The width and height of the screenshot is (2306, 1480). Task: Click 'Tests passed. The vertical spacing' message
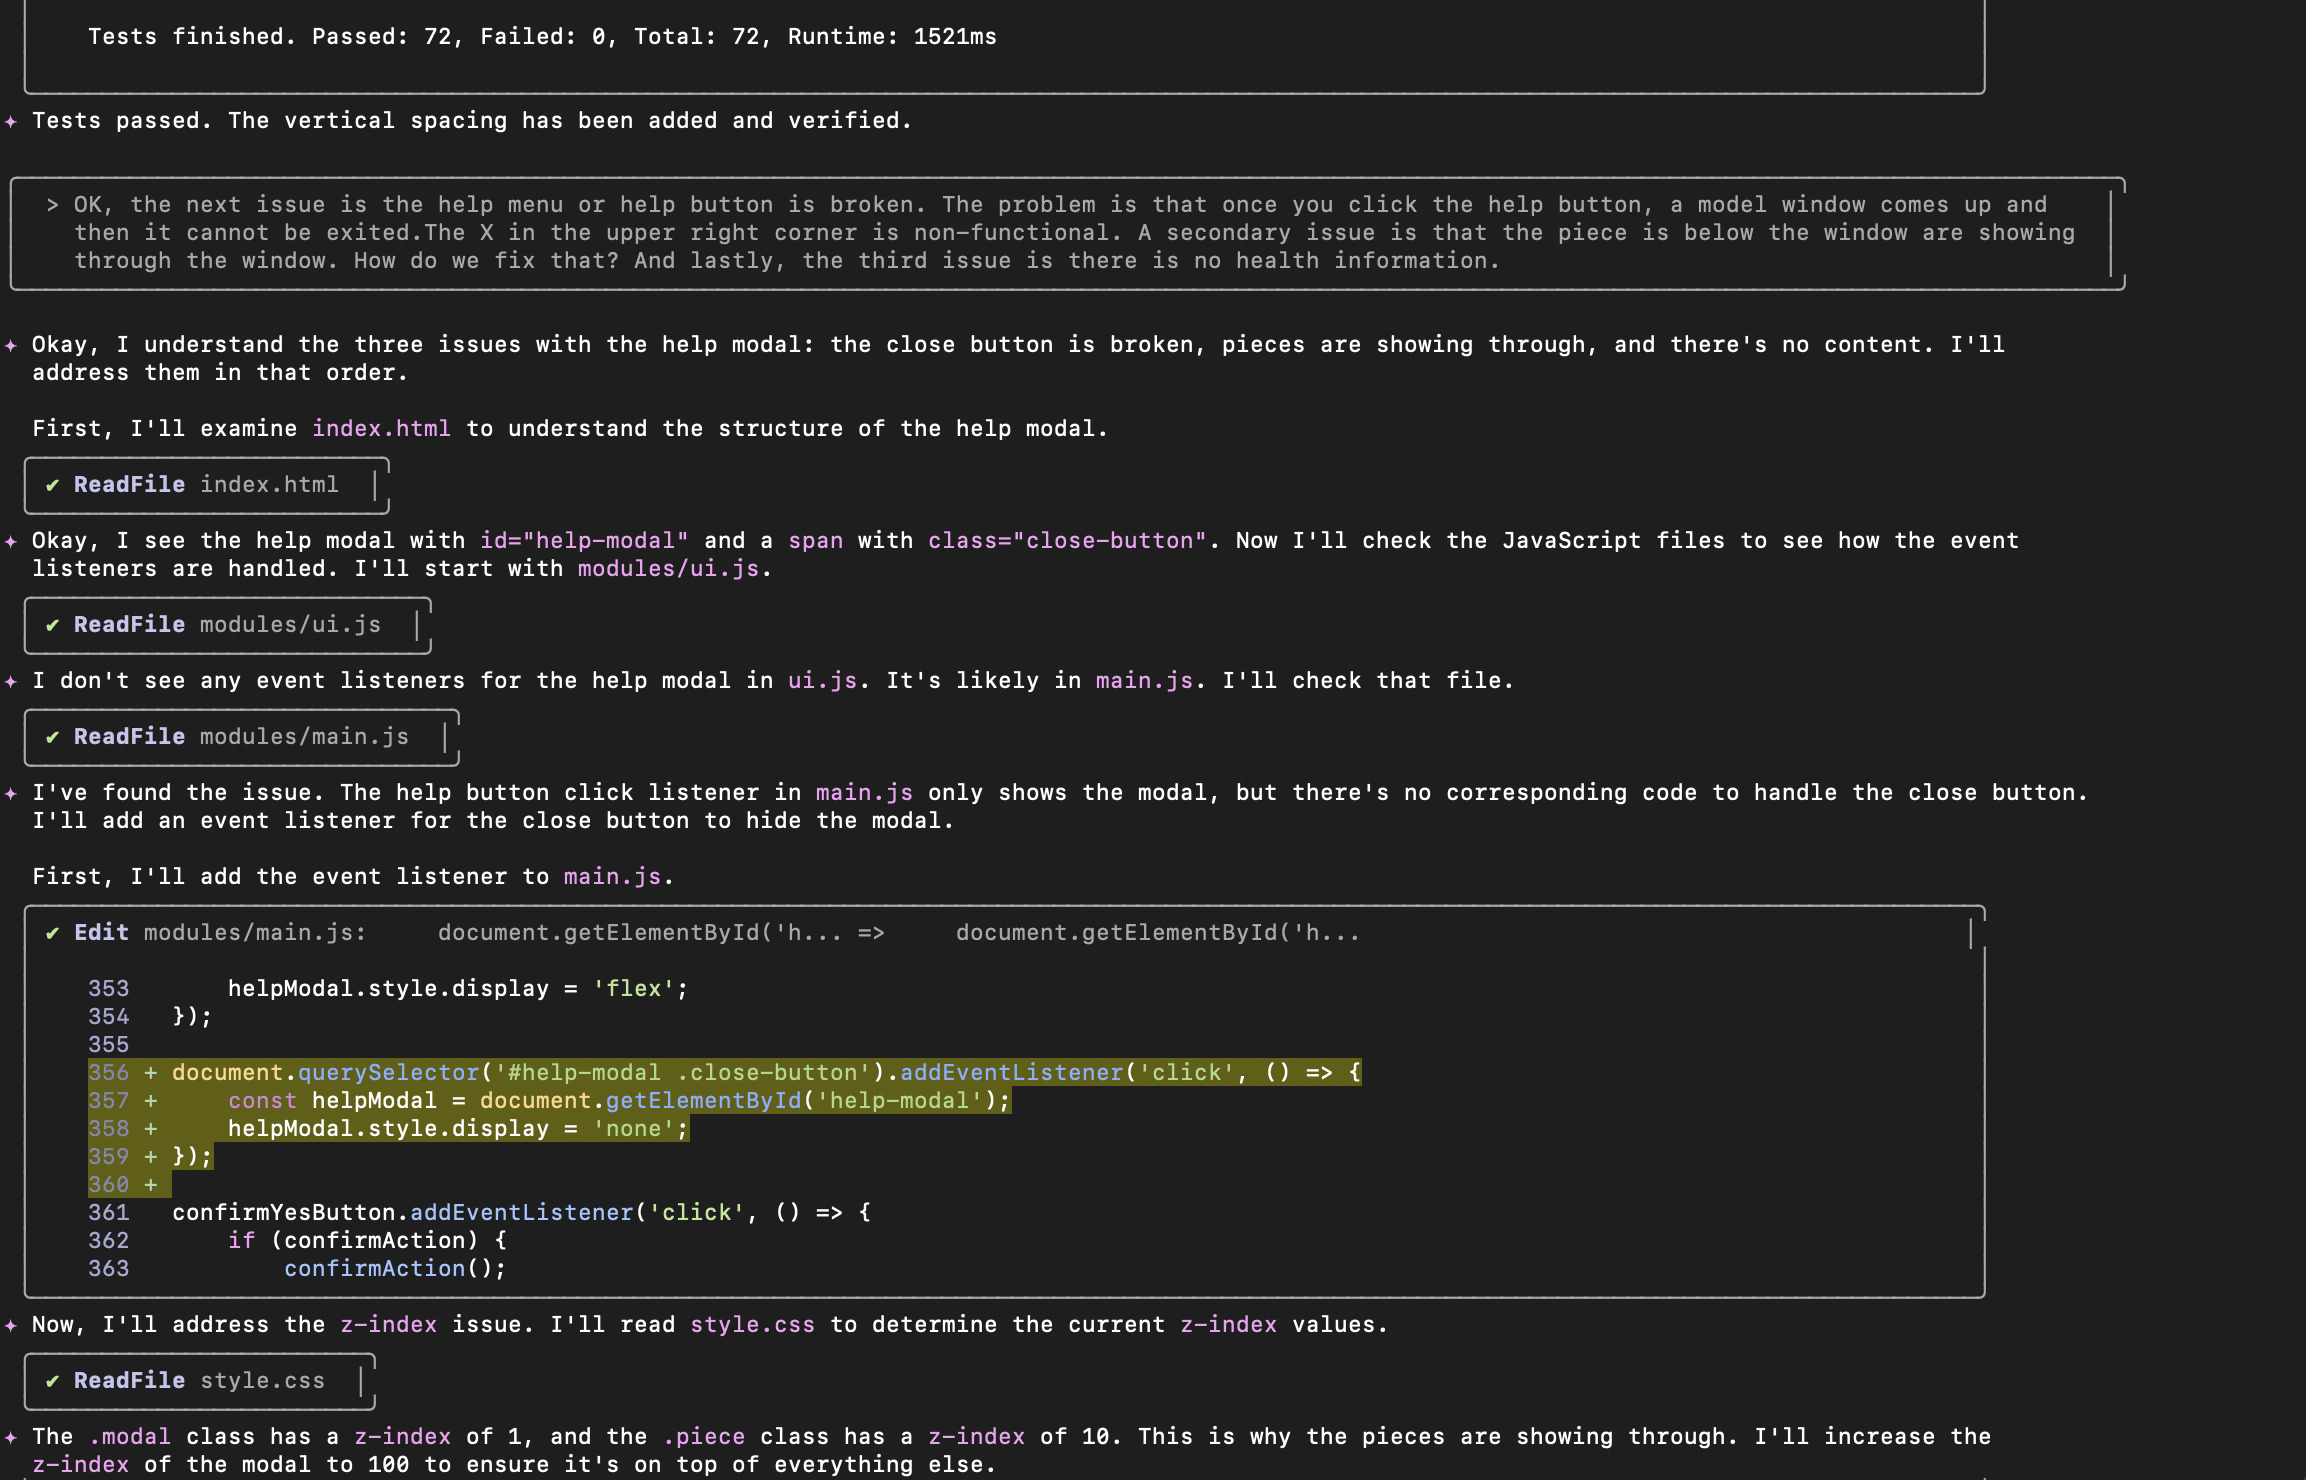click(x=472, y=121)
